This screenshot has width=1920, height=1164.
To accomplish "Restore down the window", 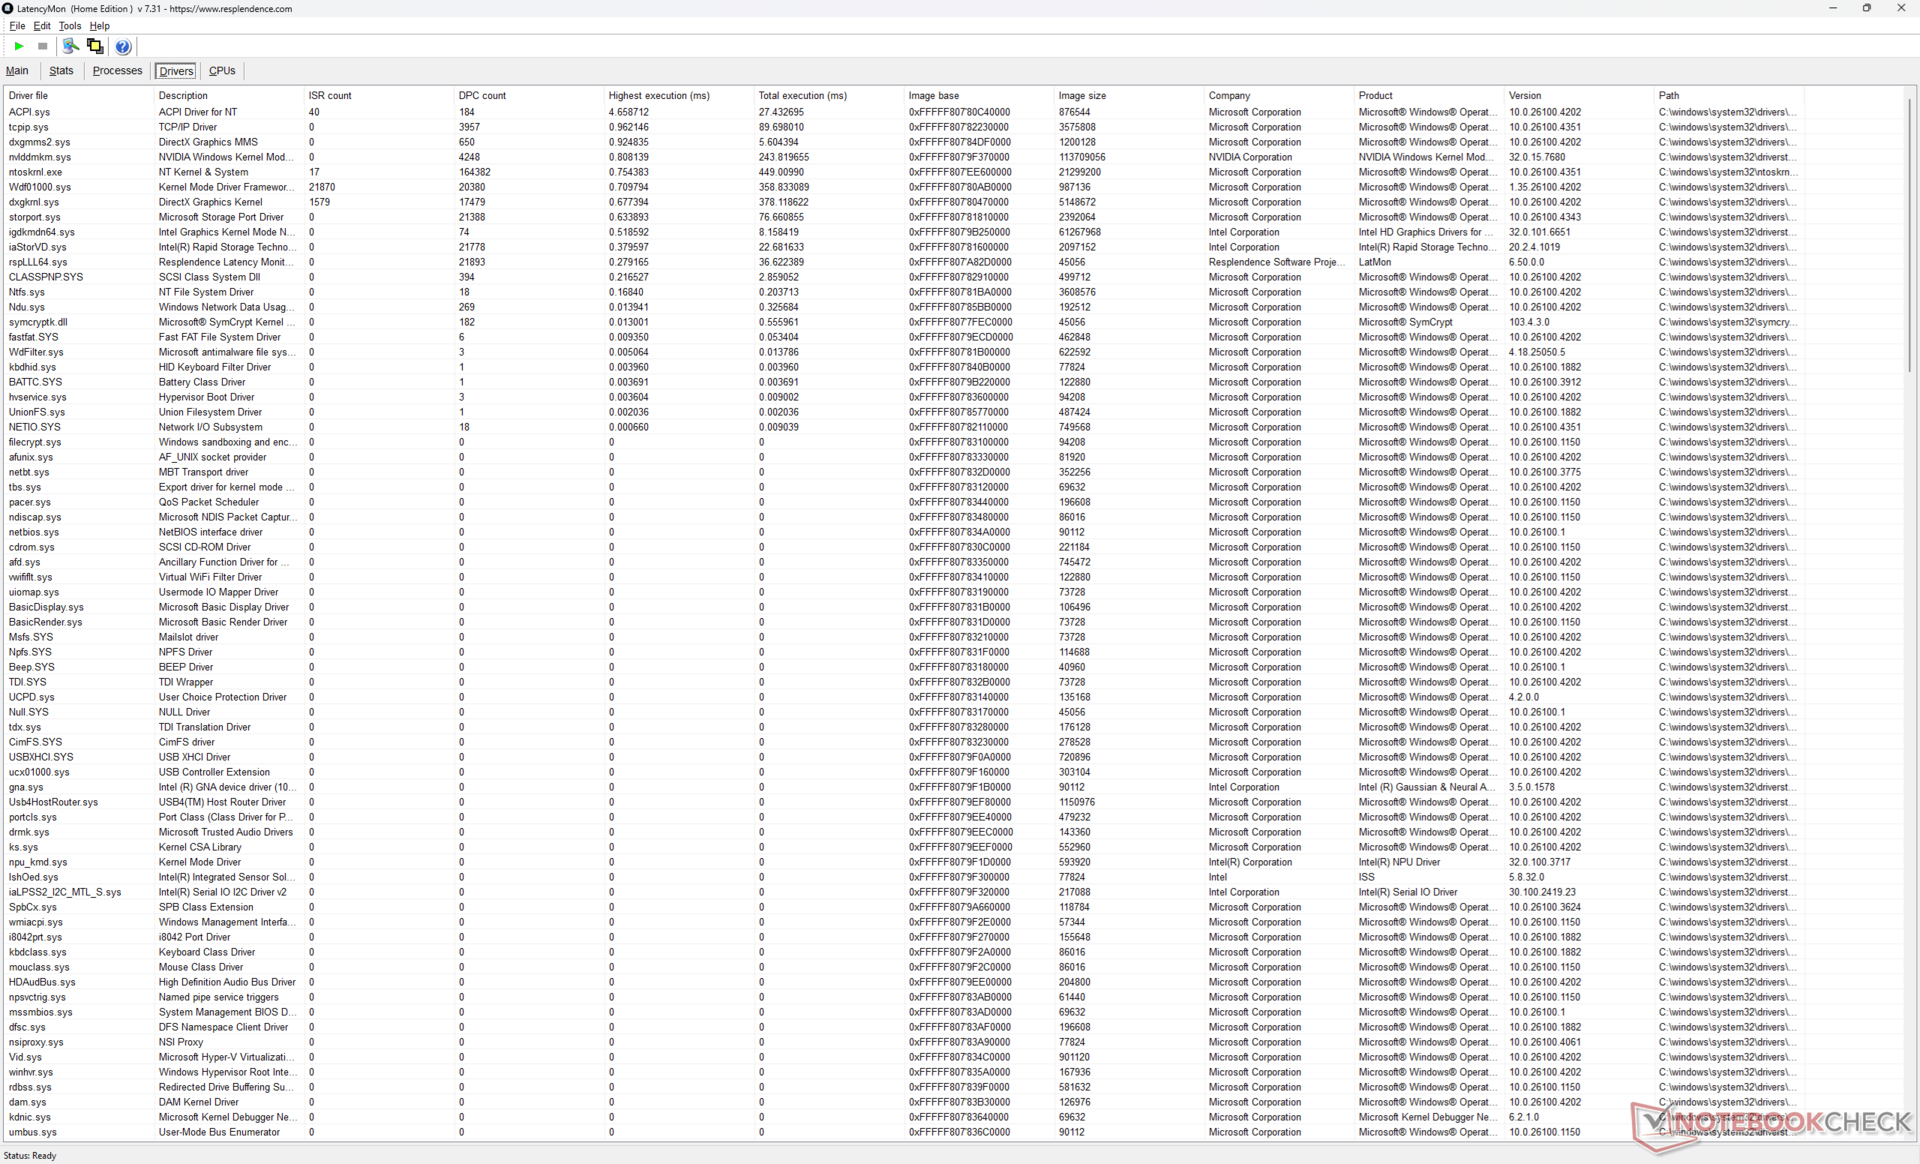I will coord(1866,8).
